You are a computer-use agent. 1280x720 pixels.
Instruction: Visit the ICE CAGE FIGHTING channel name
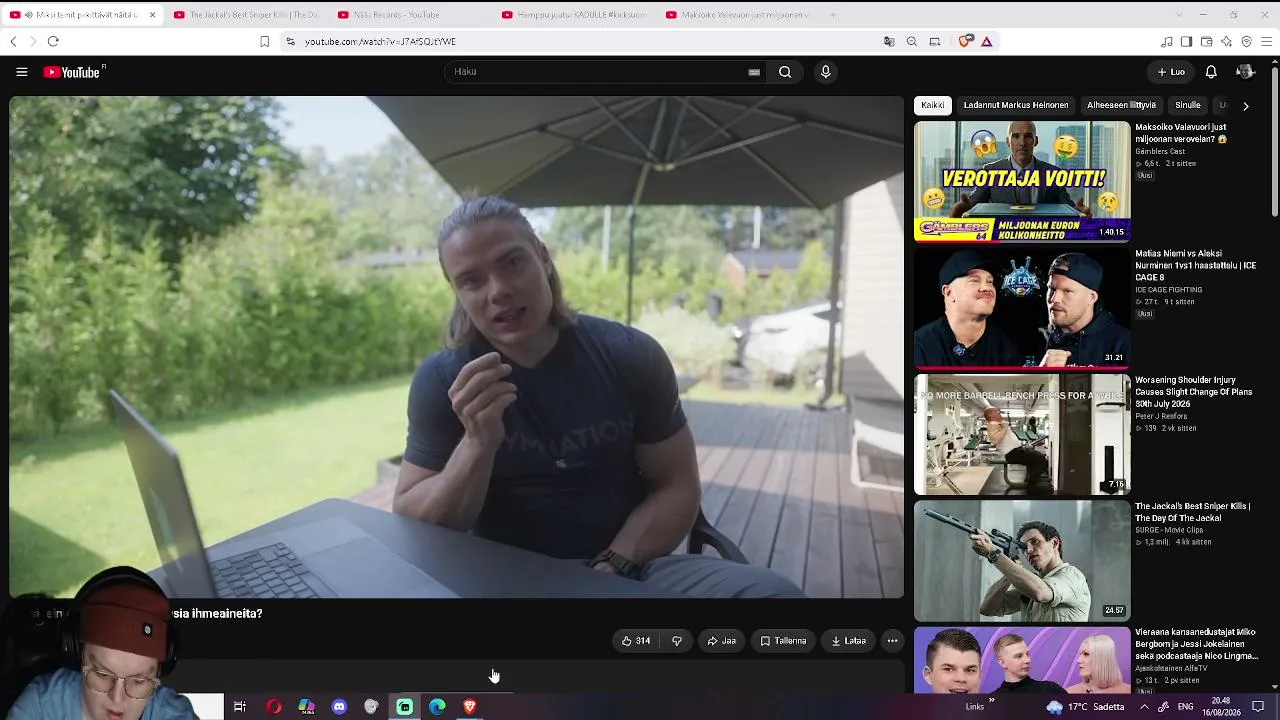coord(1168,290)
